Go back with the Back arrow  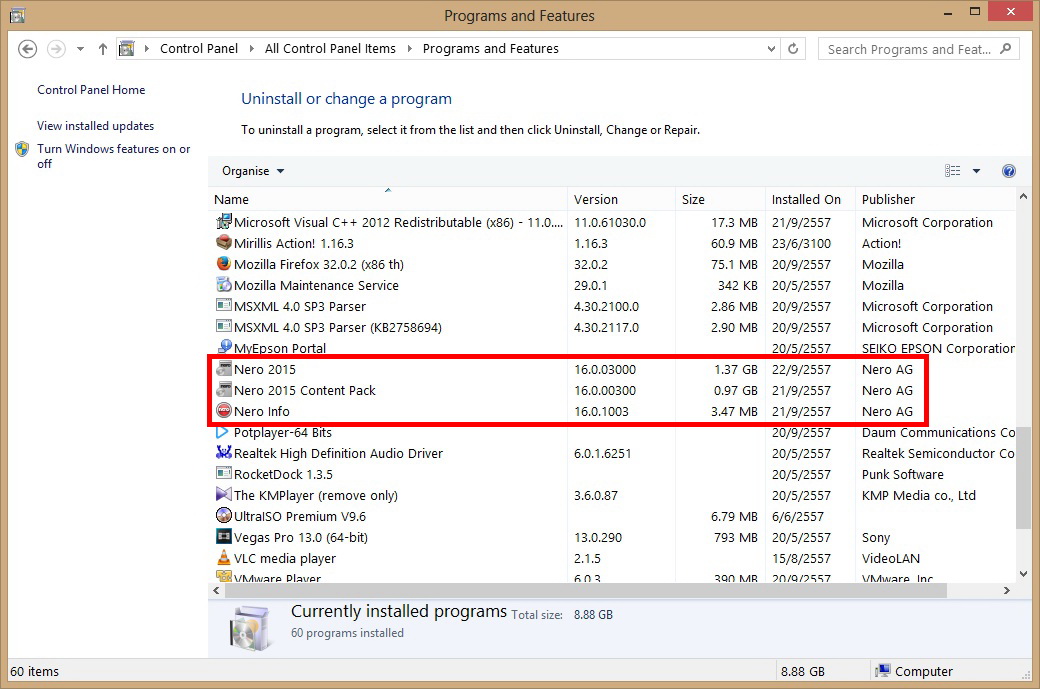[x=27, y=49]
